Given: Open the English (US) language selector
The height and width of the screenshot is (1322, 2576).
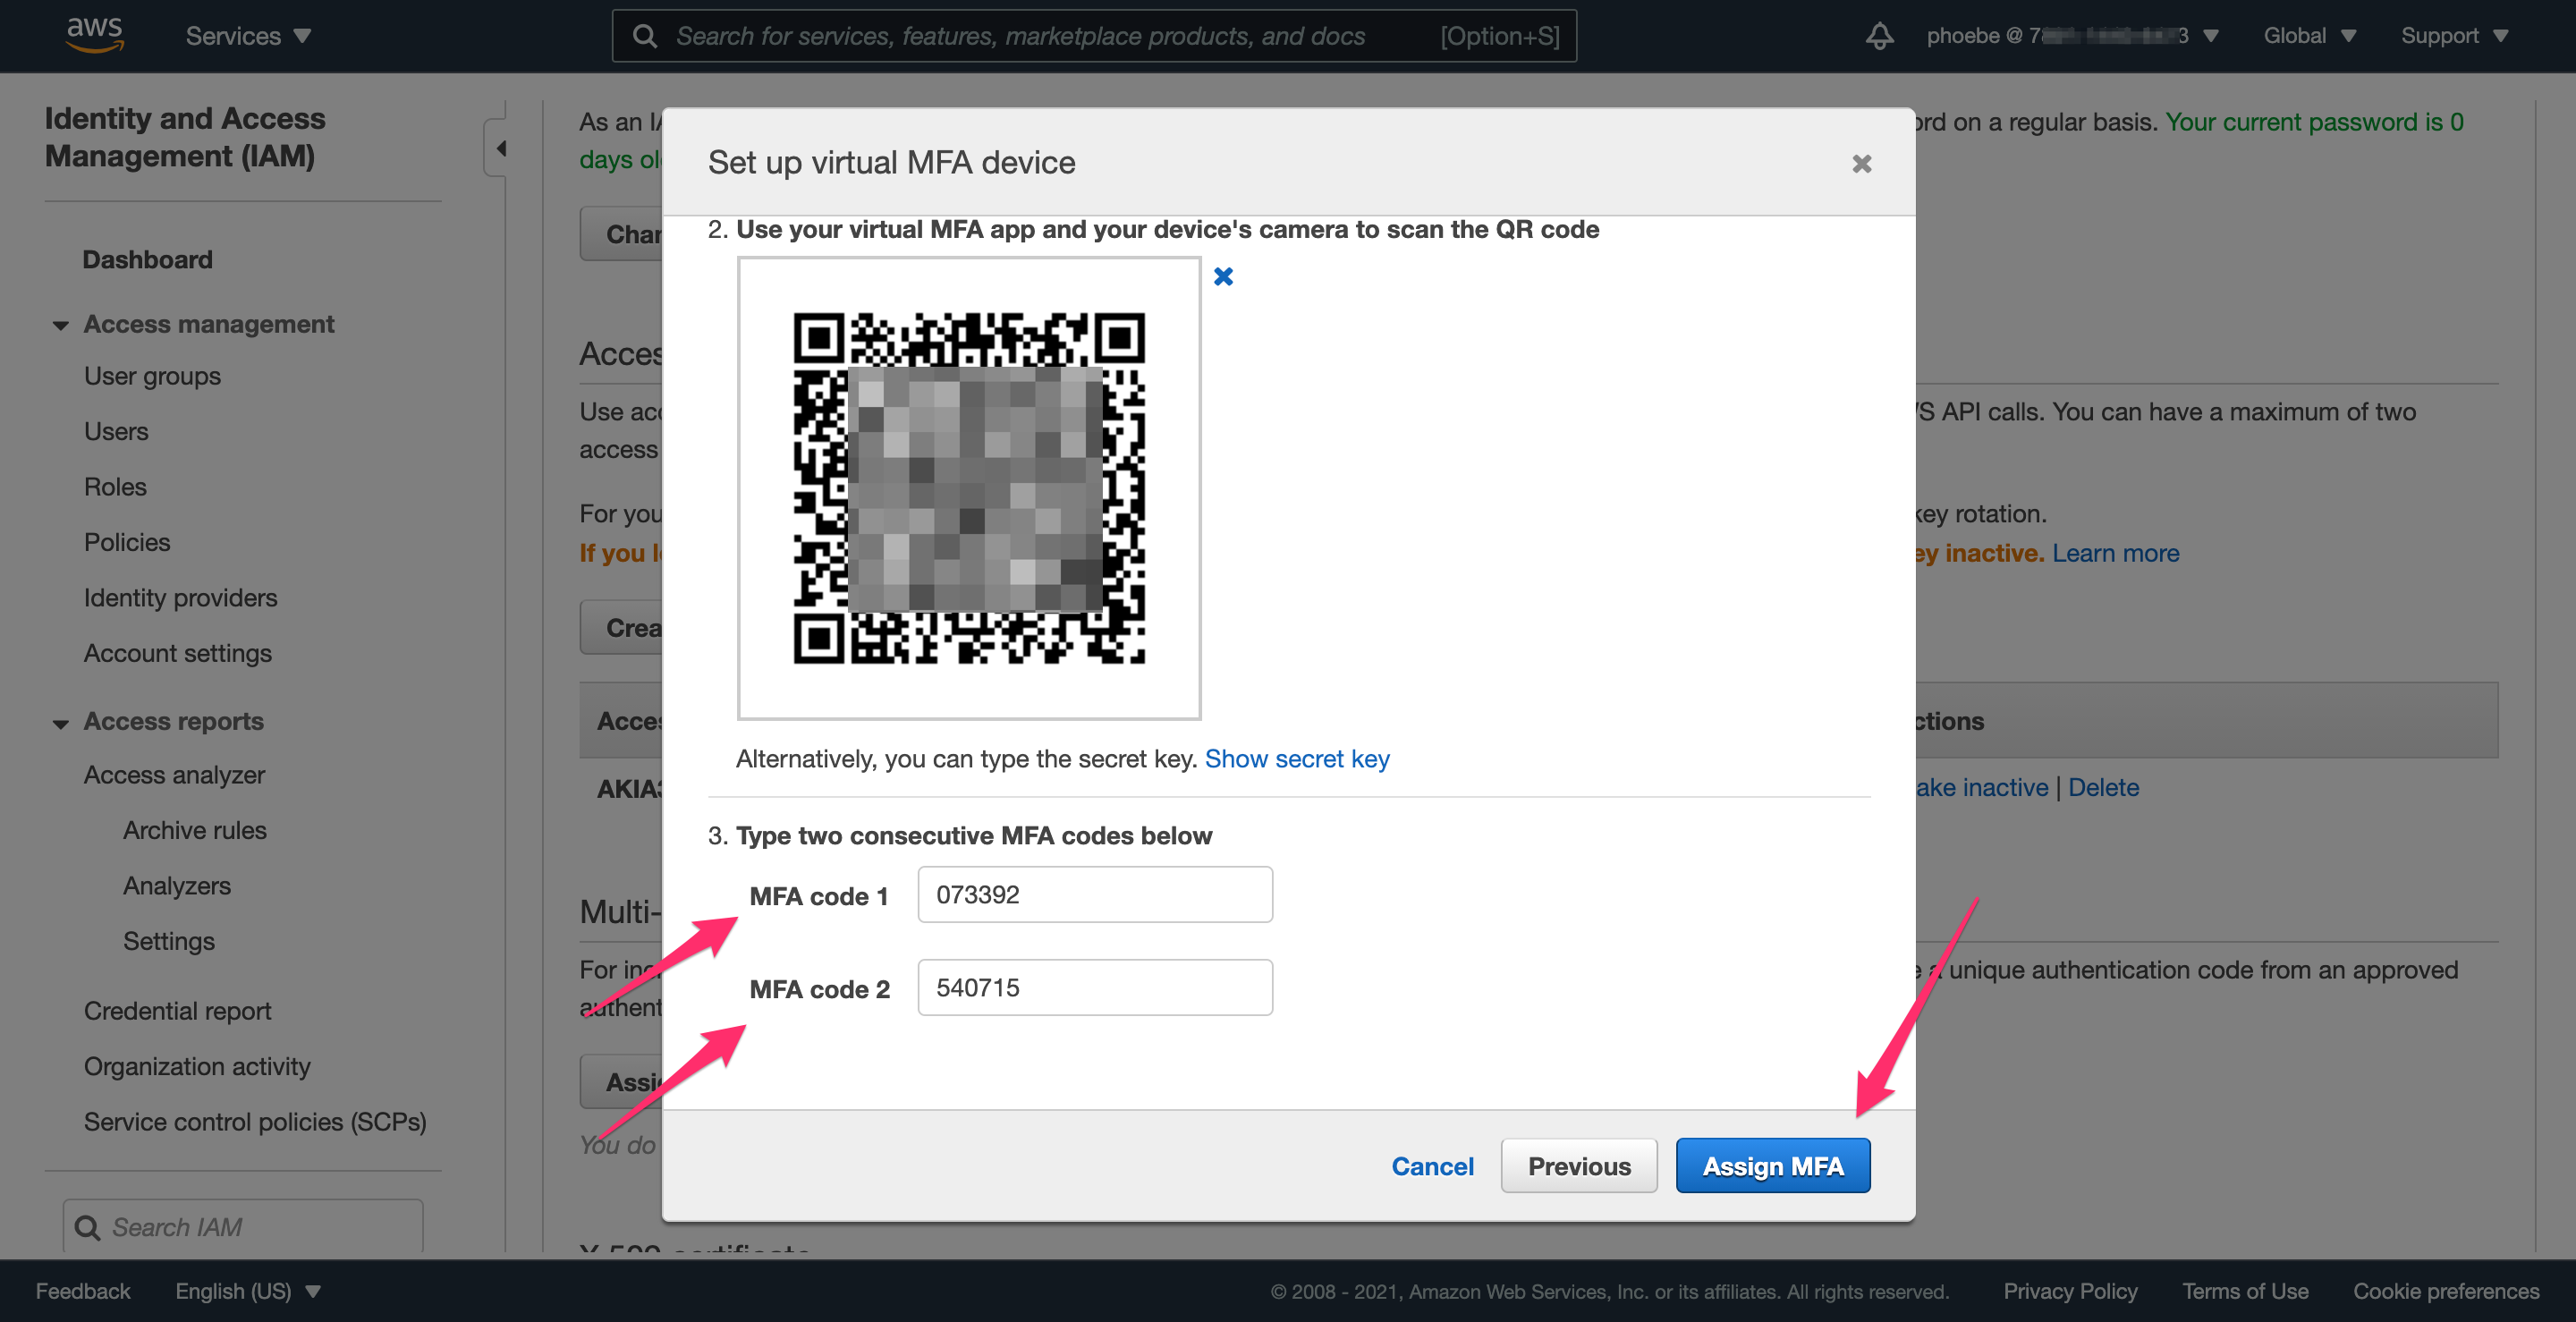Looking at the screenshot, I should (x=248, y=1290).
